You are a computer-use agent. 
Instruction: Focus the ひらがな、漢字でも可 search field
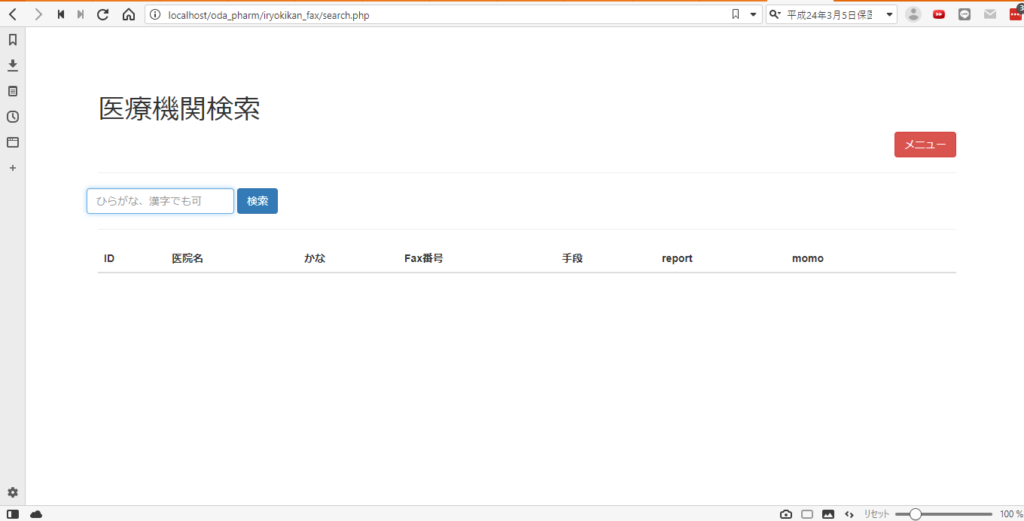[x=160, y=201]
